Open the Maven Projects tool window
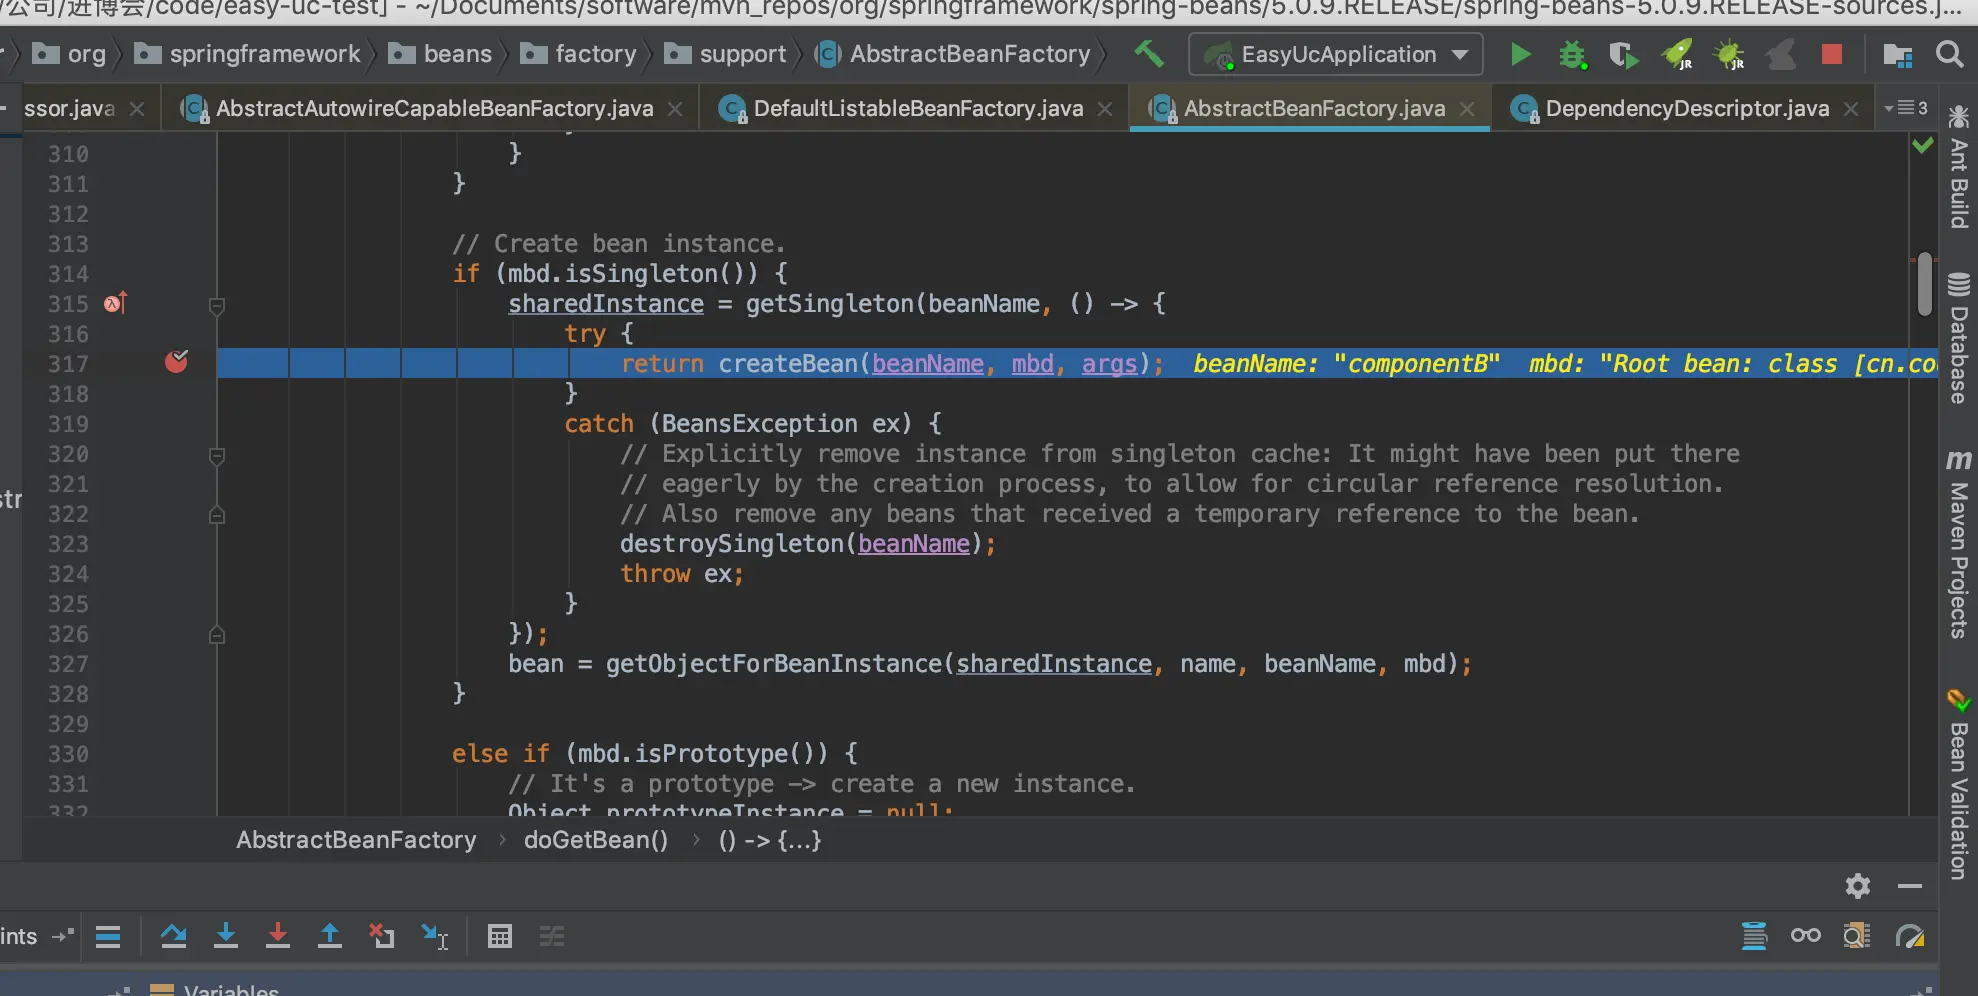Screen dimensions: 1978x996 tap(1958, 544)
